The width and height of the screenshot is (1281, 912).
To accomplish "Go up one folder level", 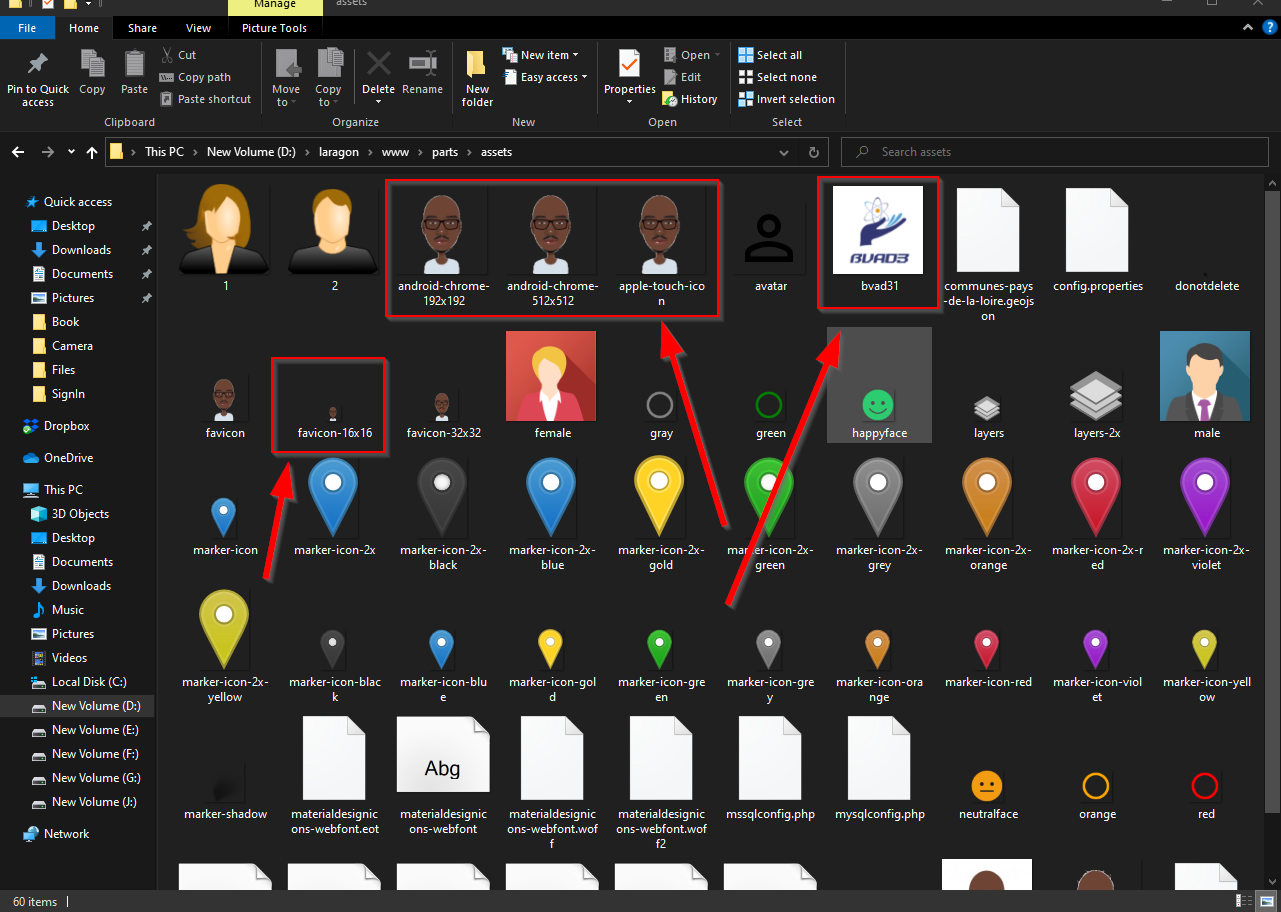I will point(93,152).
